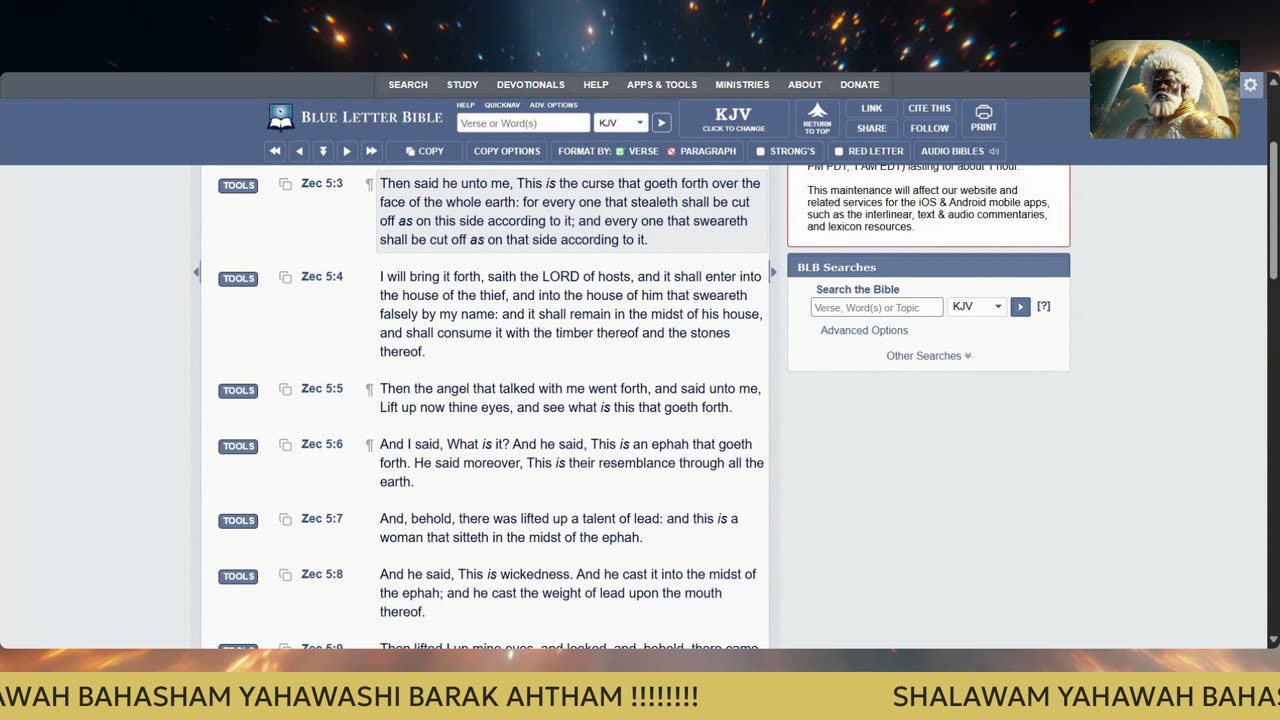Click the FOLLOW button
The width and height of the screenshot is (1280, 720).
[929, 128]
